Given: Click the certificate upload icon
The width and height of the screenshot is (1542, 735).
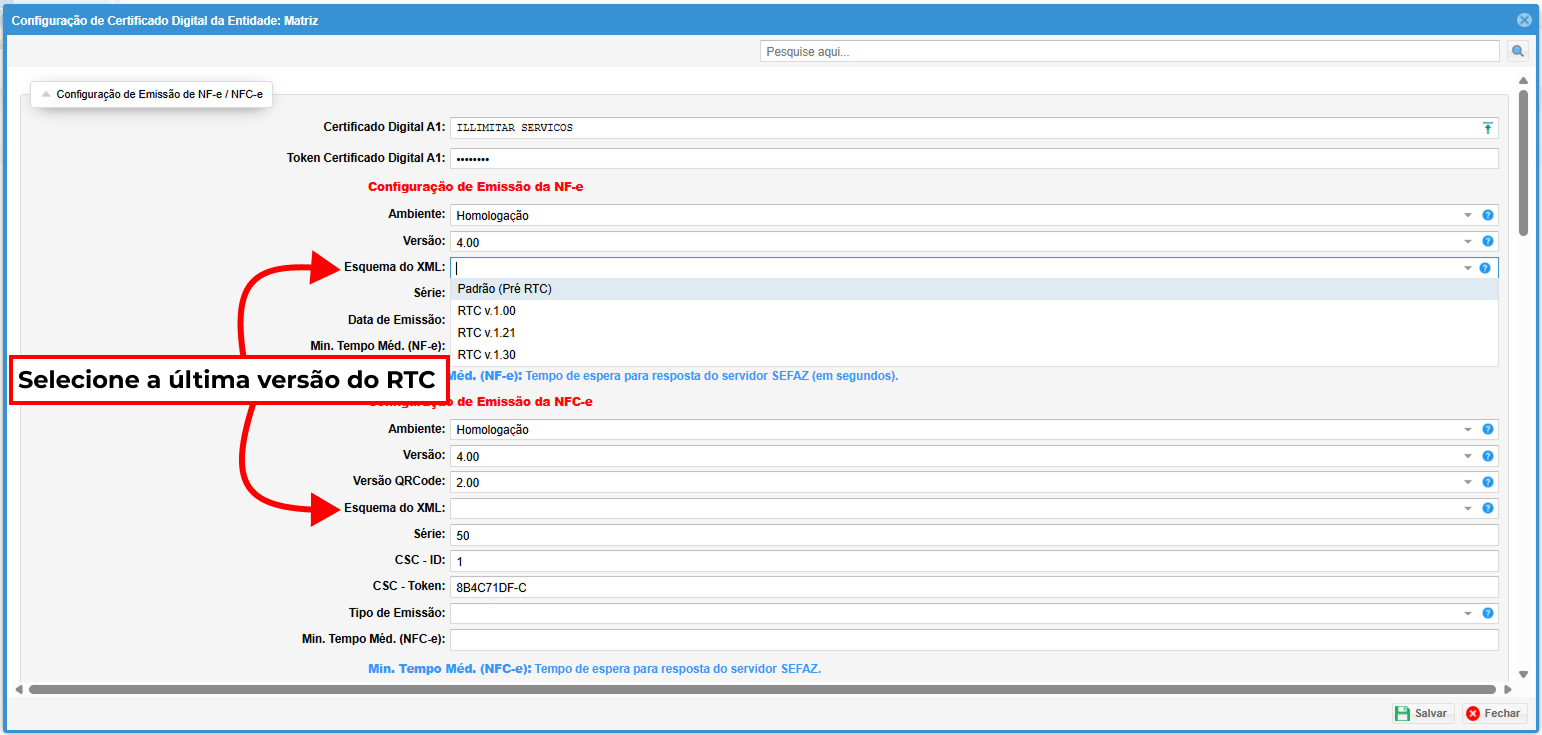Looking at the screenshot, I should click(x=1487, y=128).
